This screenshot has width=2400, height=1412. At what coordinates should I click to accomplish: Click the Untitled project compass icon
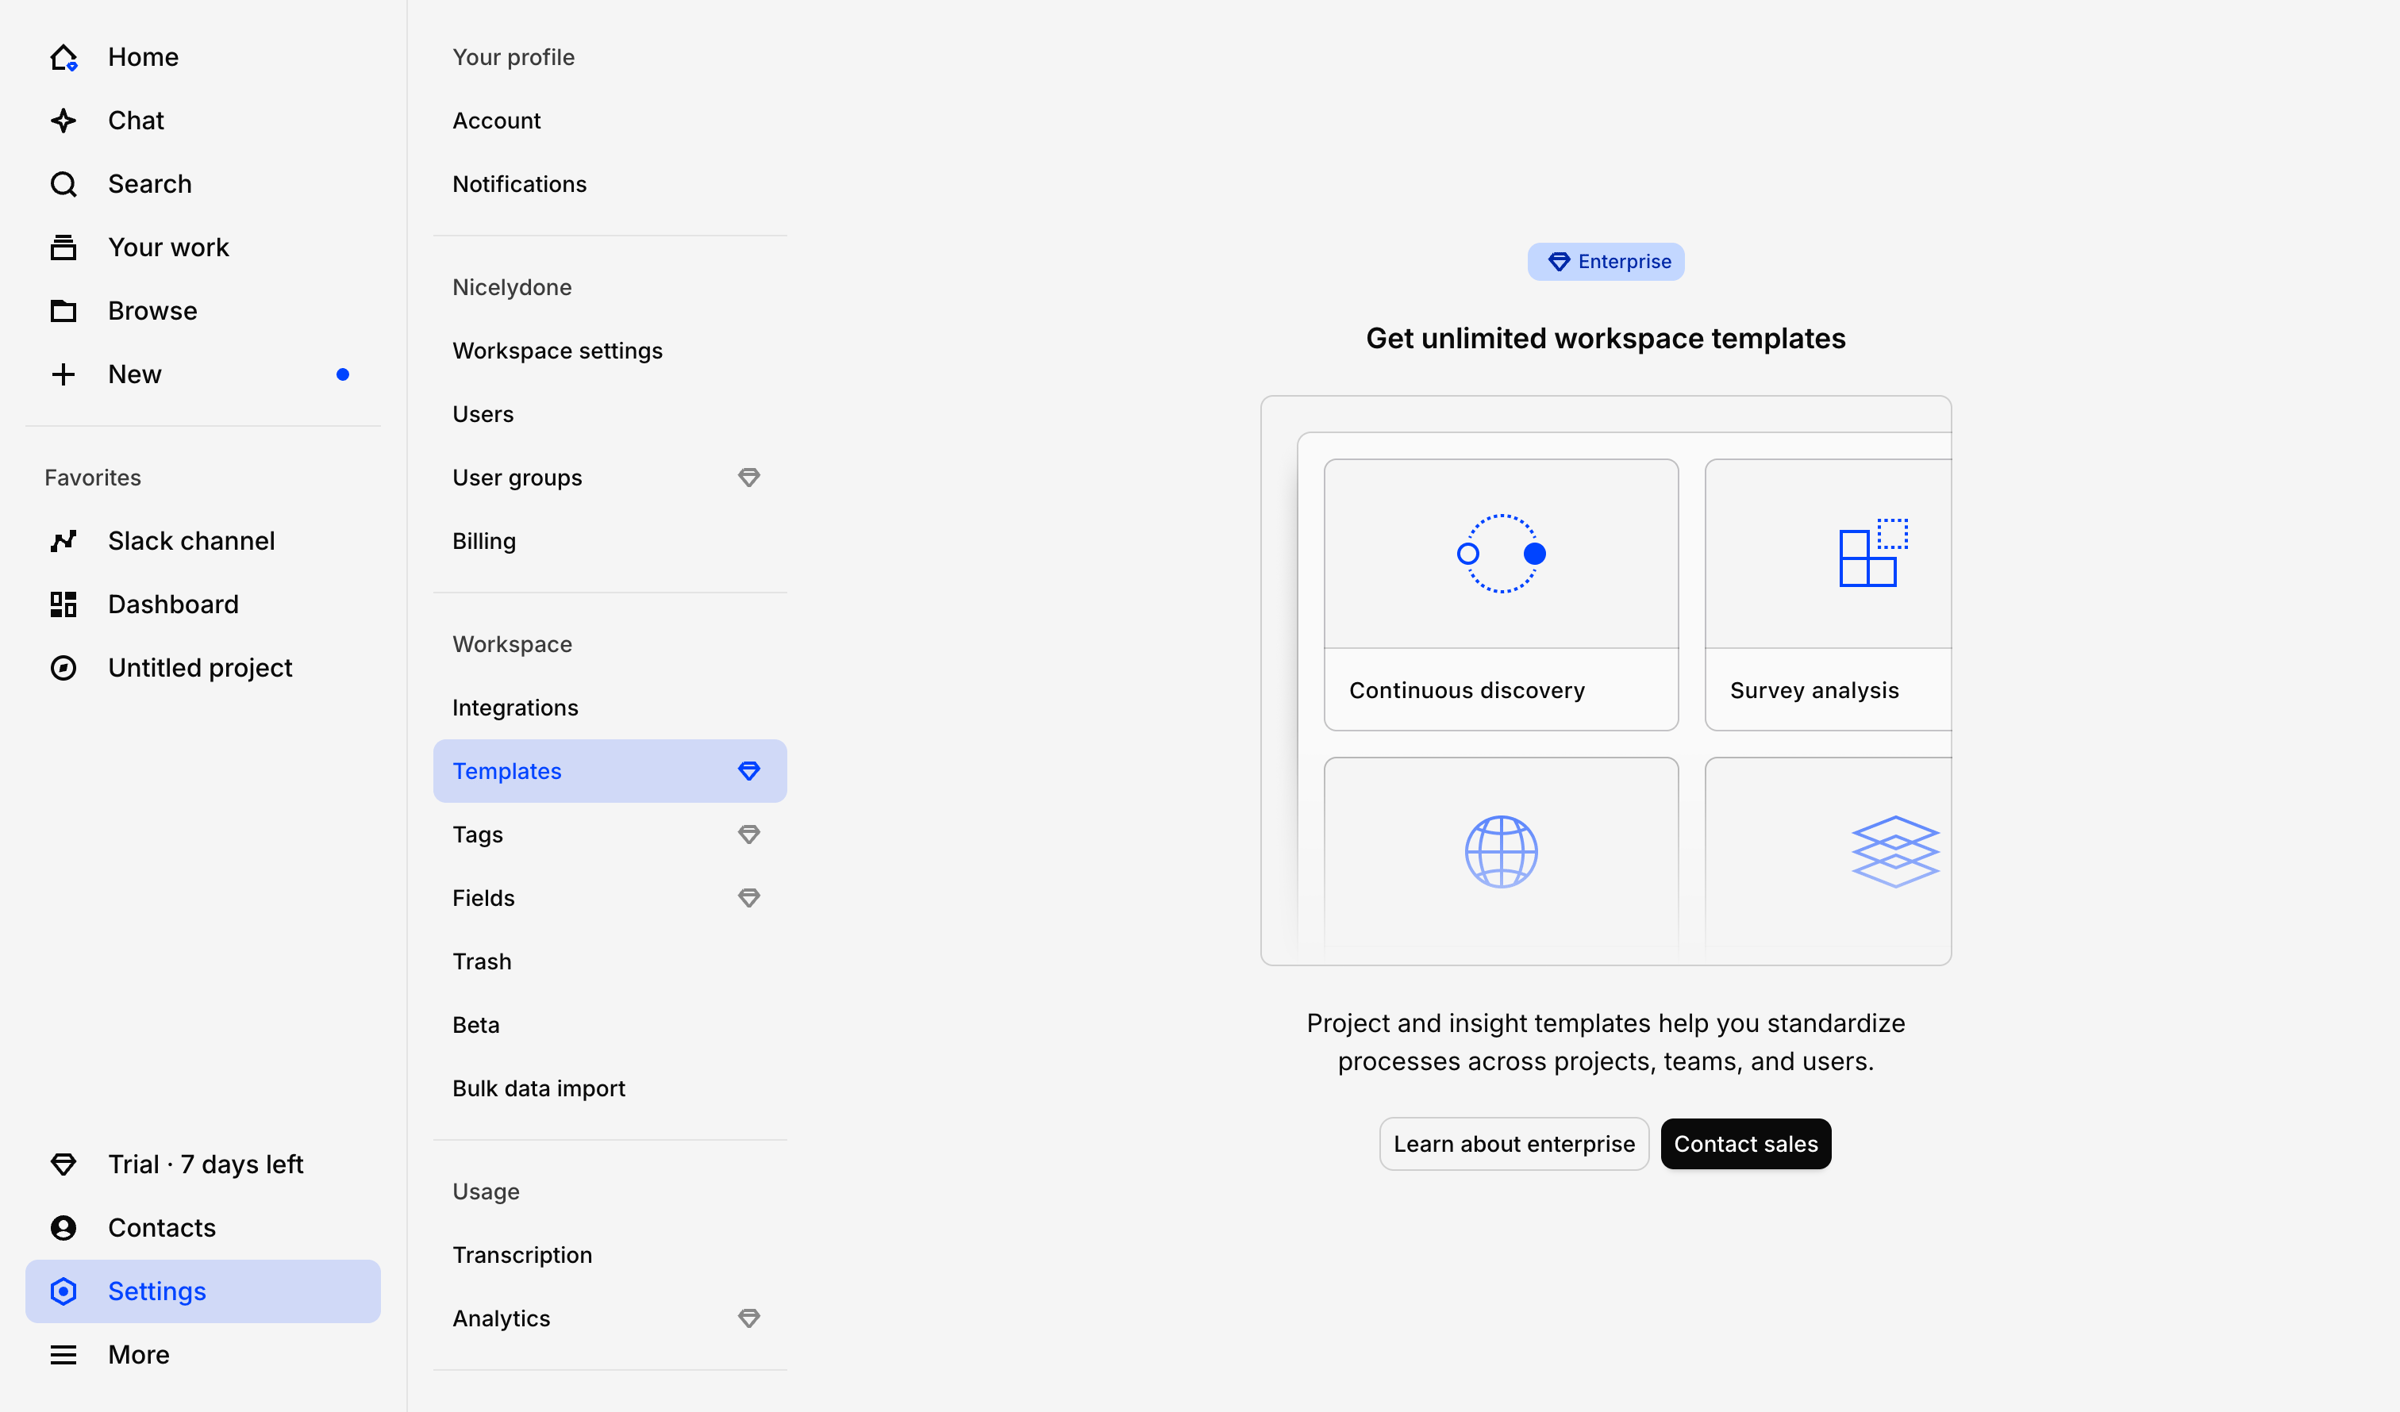point(64,668)
